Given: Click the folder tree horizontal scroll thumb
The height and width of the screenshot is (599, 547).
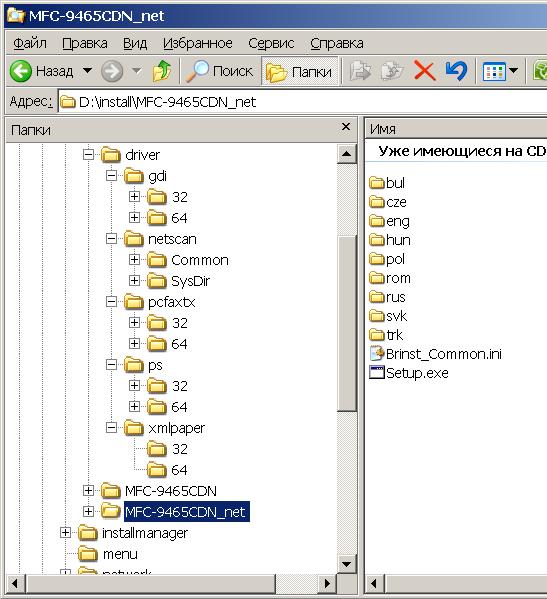Looking at the screenshot, I should click(x=150, y=584).
